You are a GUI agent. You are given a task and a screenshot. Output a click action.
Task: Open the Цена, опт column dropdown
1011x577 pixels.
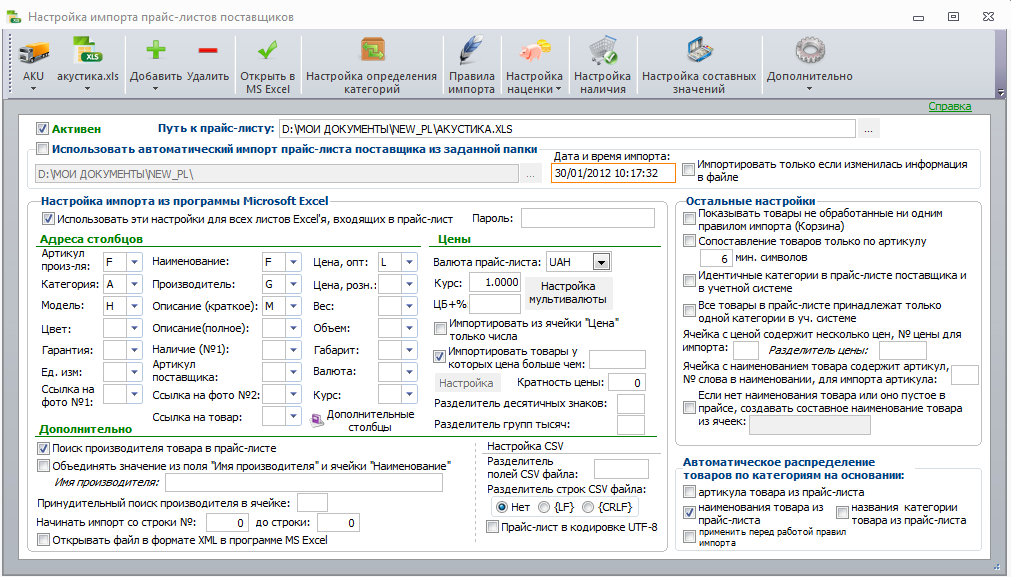tap(409, 262)
